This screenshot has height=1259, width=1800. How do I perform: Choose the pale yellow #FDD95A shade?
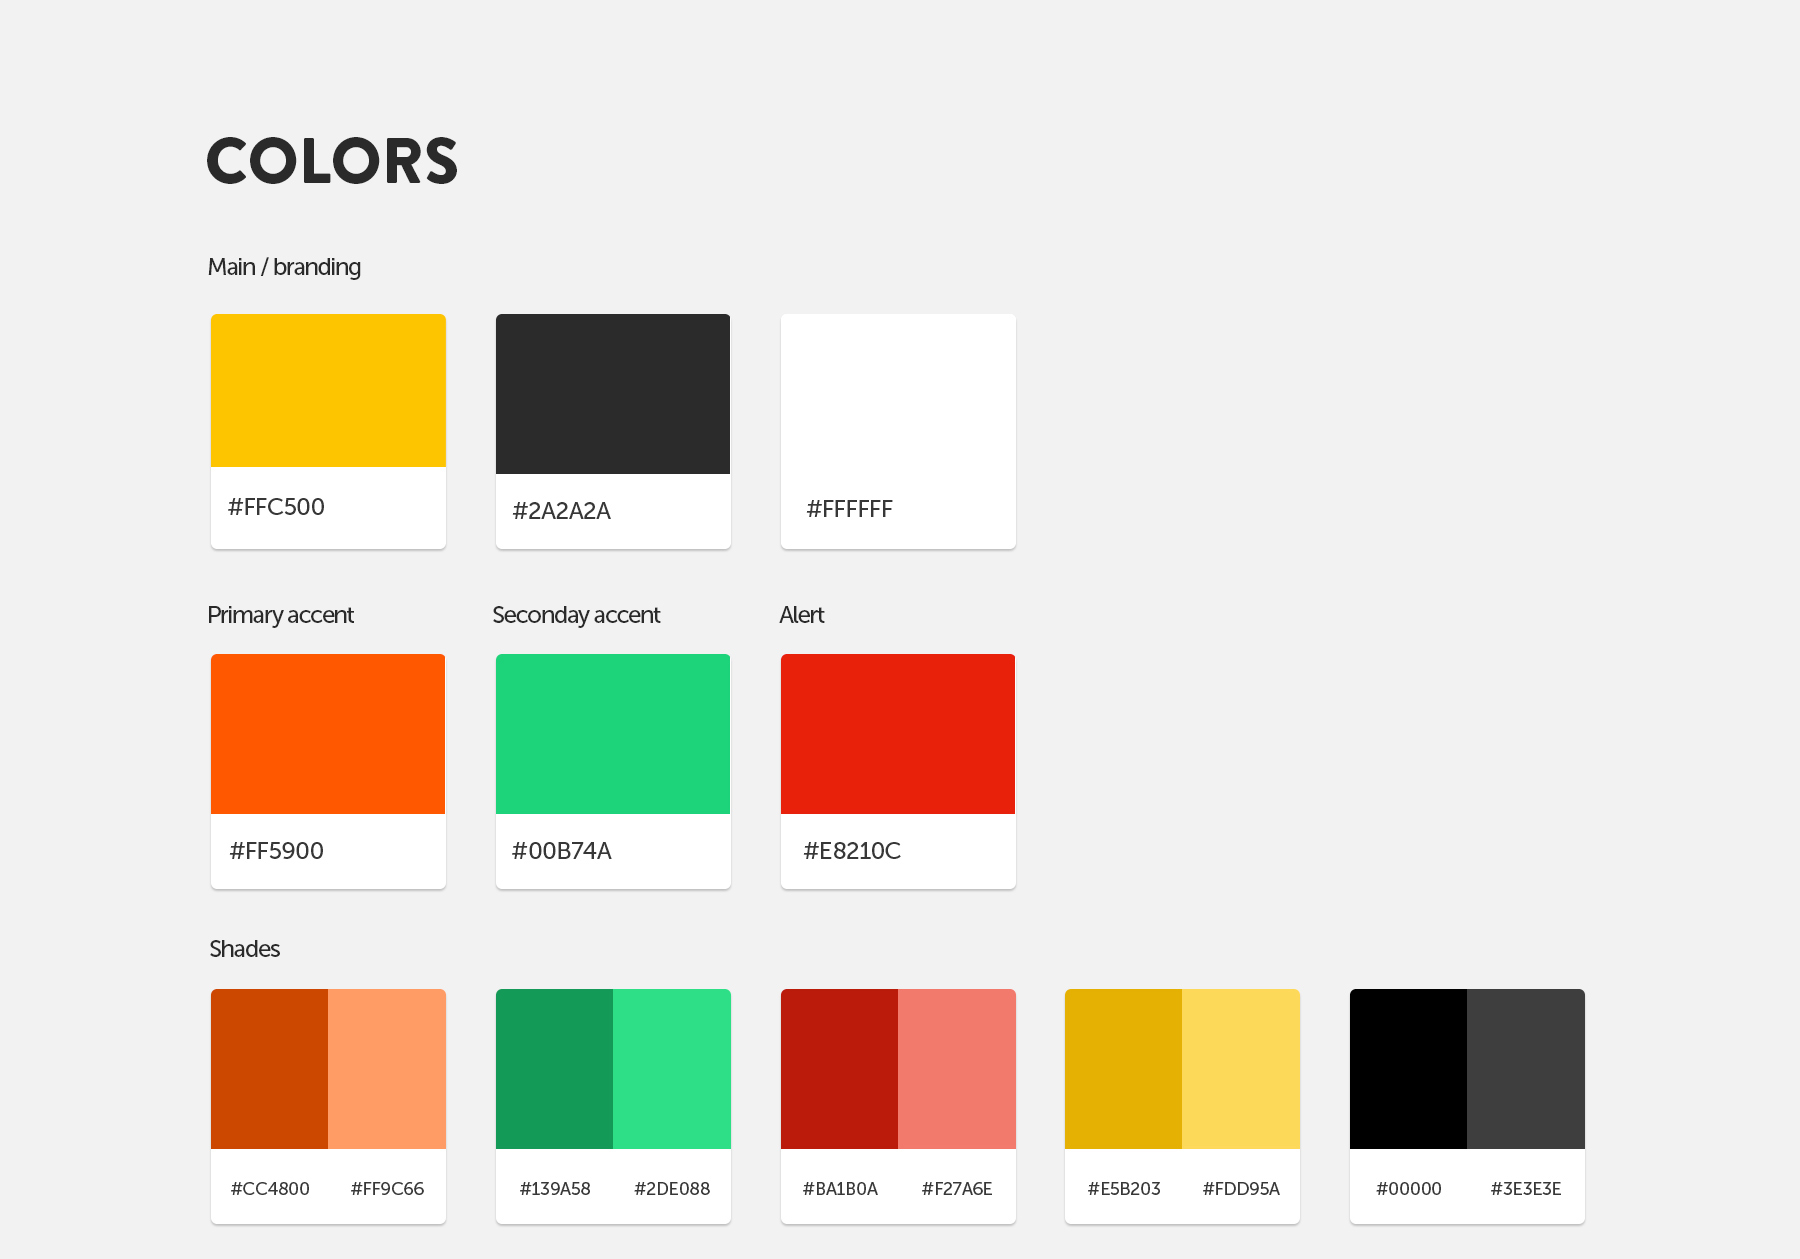pyautogui.click(x=1241, y=1069)
